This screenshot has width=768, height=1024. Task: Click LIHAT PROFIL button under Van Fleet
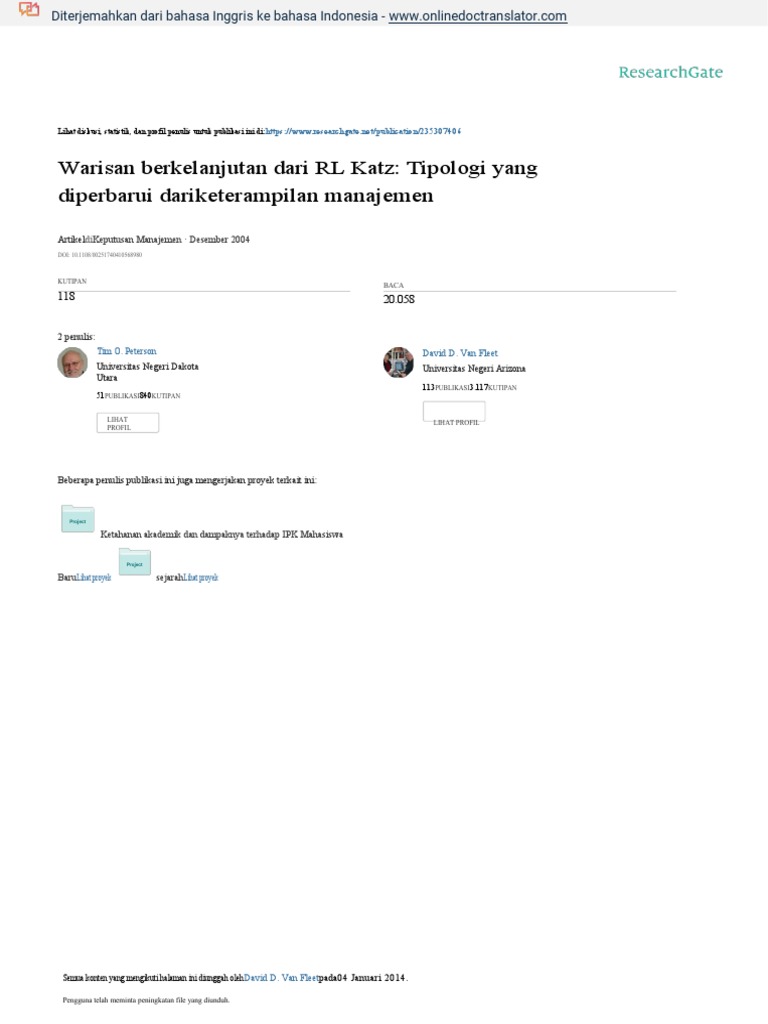tap(454, 413)
